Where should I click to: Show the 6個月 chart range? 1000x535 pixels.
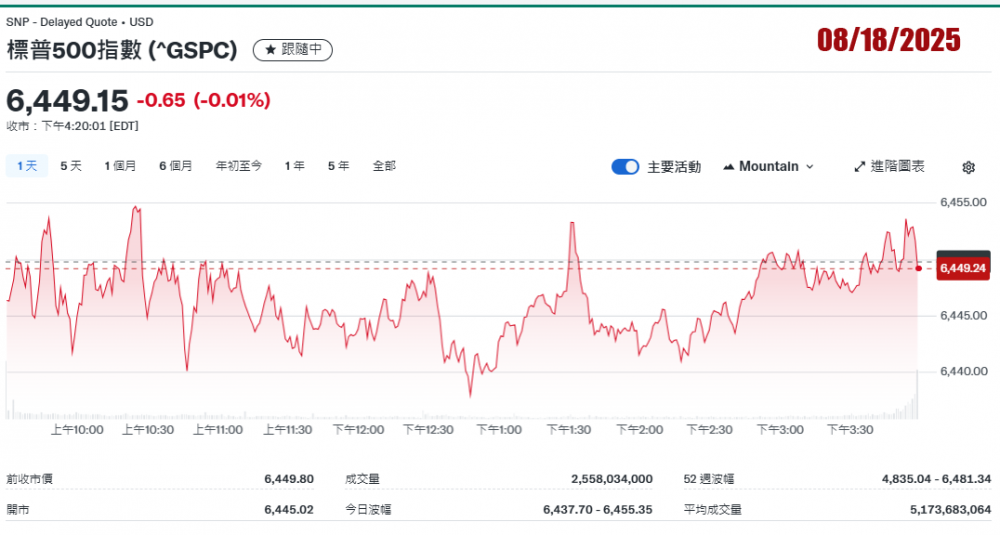click(x=175, y=166)
